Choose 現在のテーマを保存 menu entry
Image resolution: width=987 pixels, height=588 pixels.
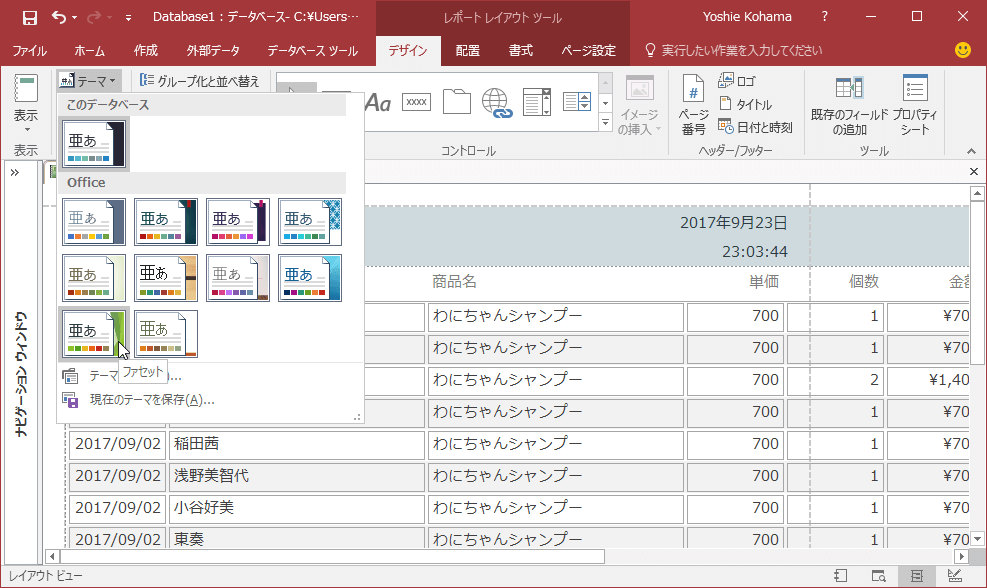pos(151,400)
